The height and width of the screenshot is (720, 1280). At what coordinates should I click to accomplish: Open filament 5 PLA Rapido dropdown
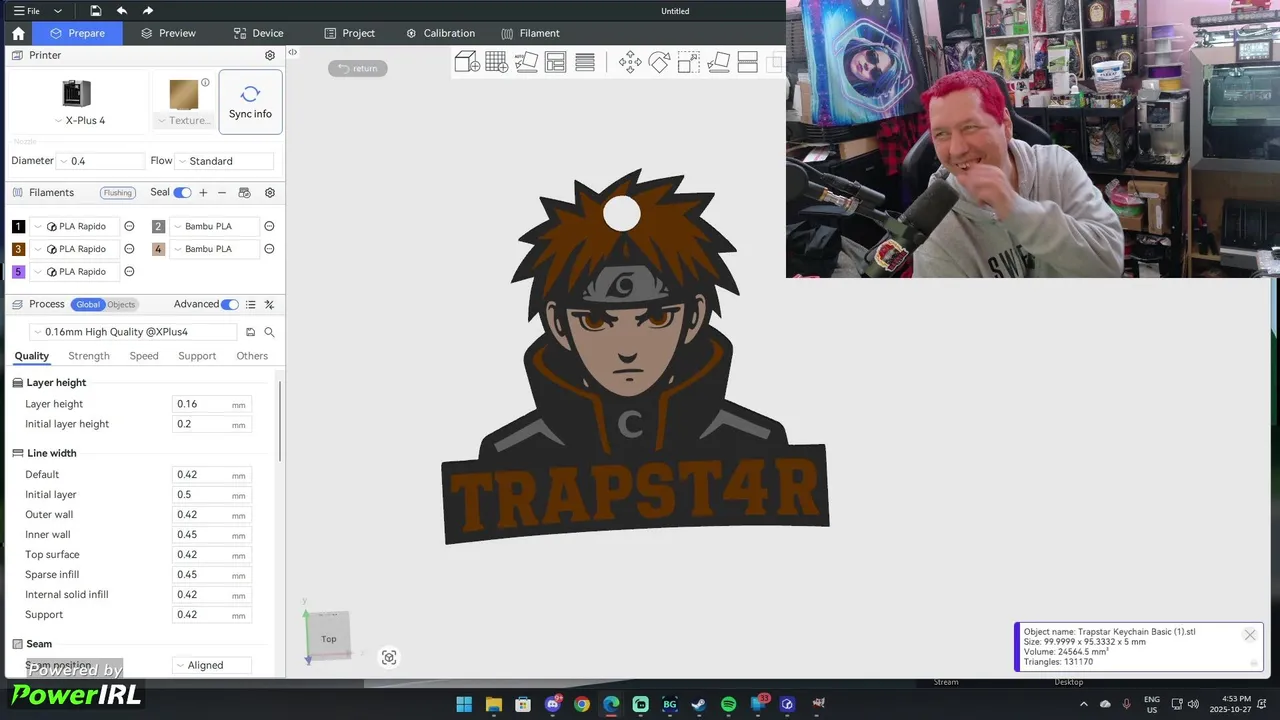point(75,272)
